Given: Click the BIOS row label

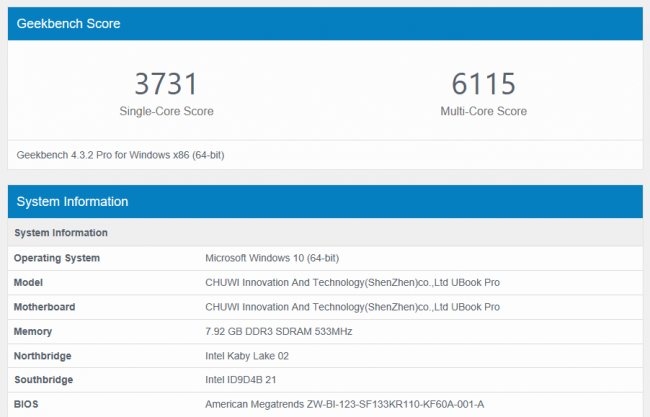Looking at the screenshot, I should (x=26, y=404).
